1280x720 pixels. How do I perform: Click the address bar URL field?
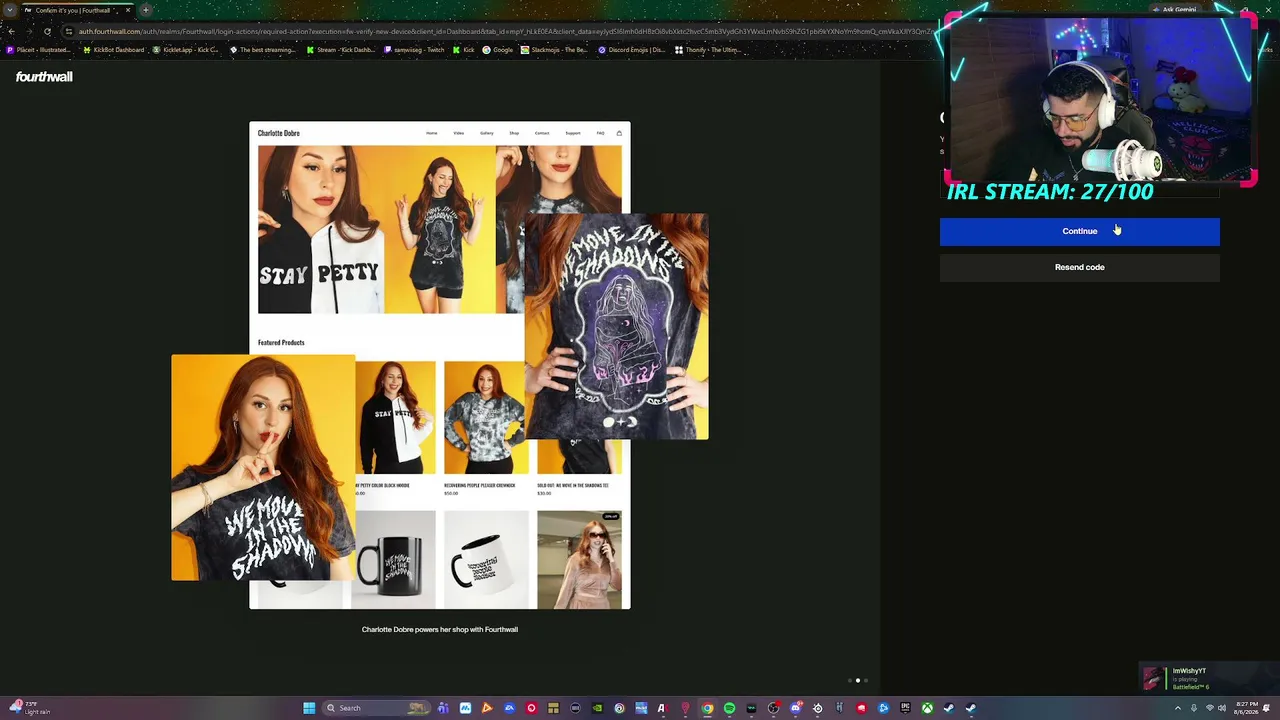click(500, 31)
